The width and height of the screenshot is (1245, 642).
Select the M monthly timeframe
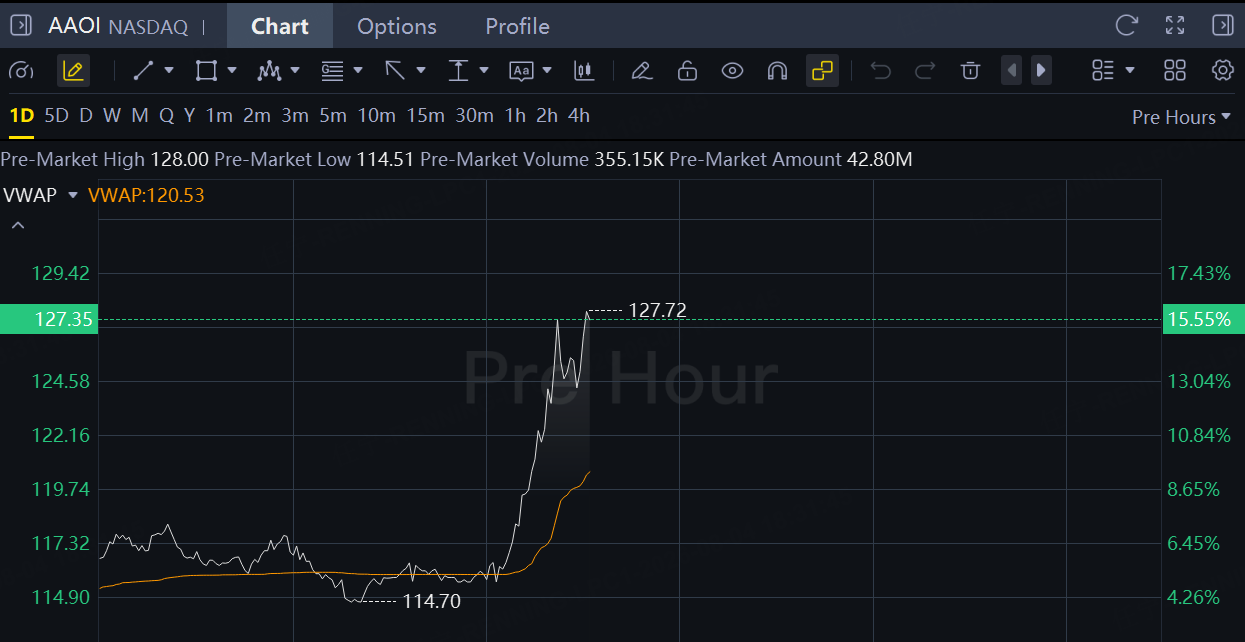[x=140, y=116]
